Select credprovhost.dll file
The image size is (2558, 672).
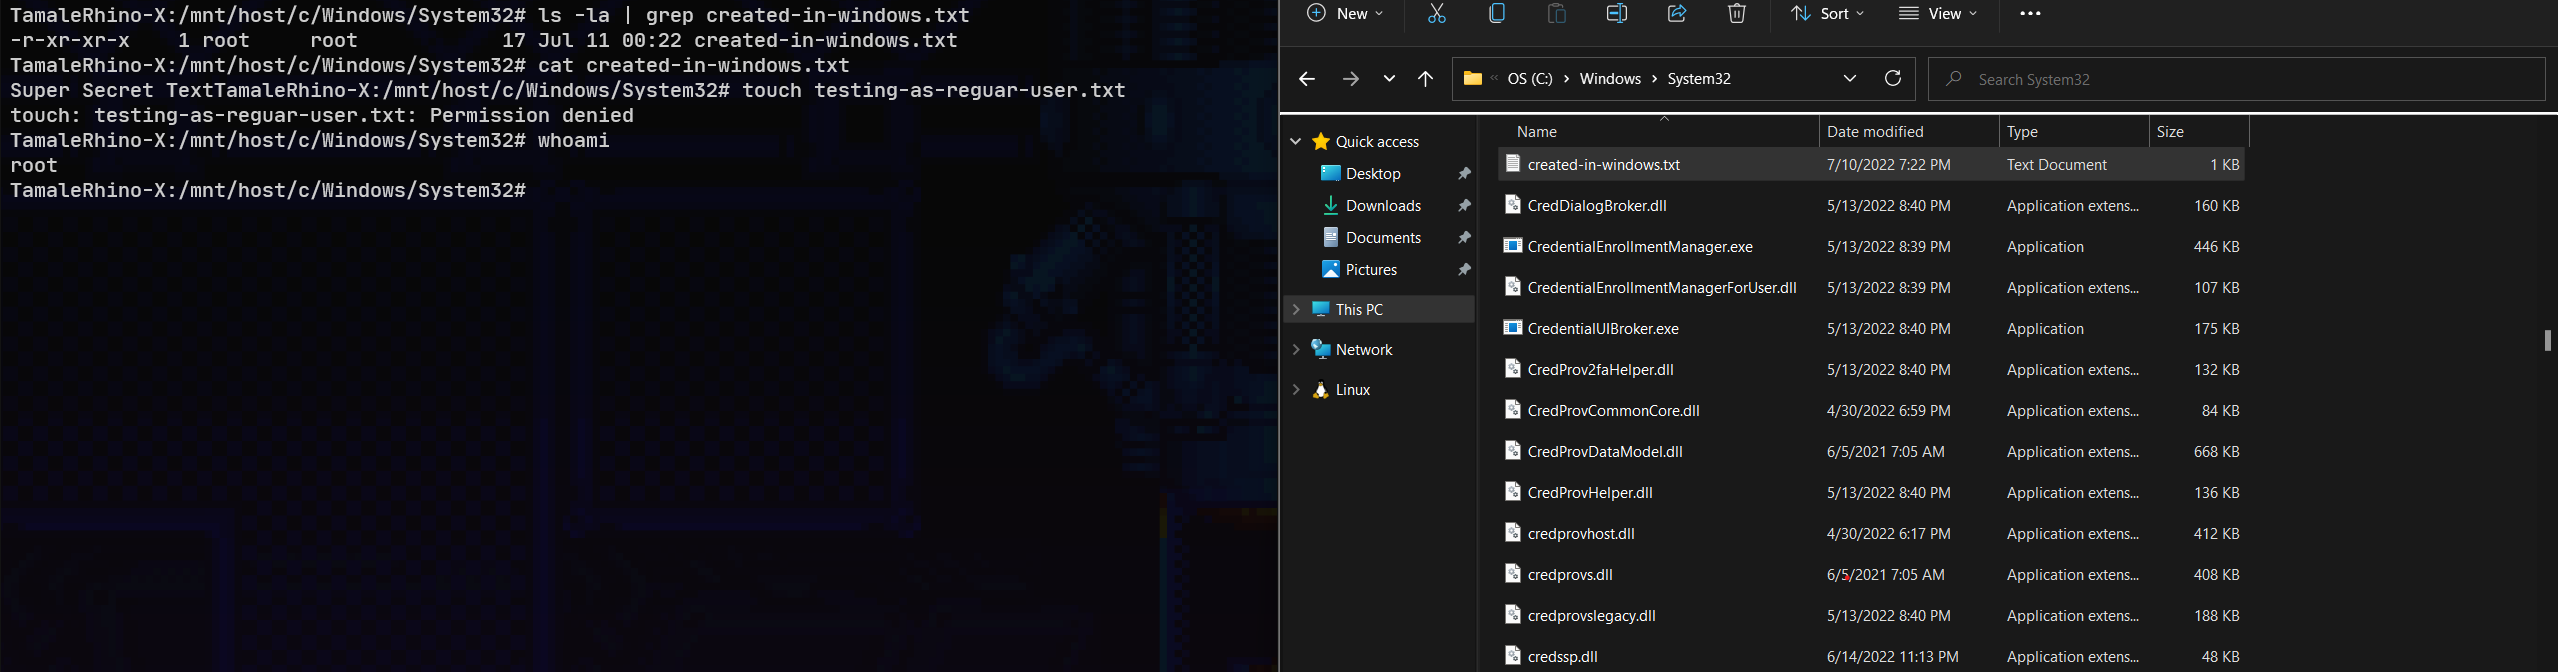click(1871, 534)
